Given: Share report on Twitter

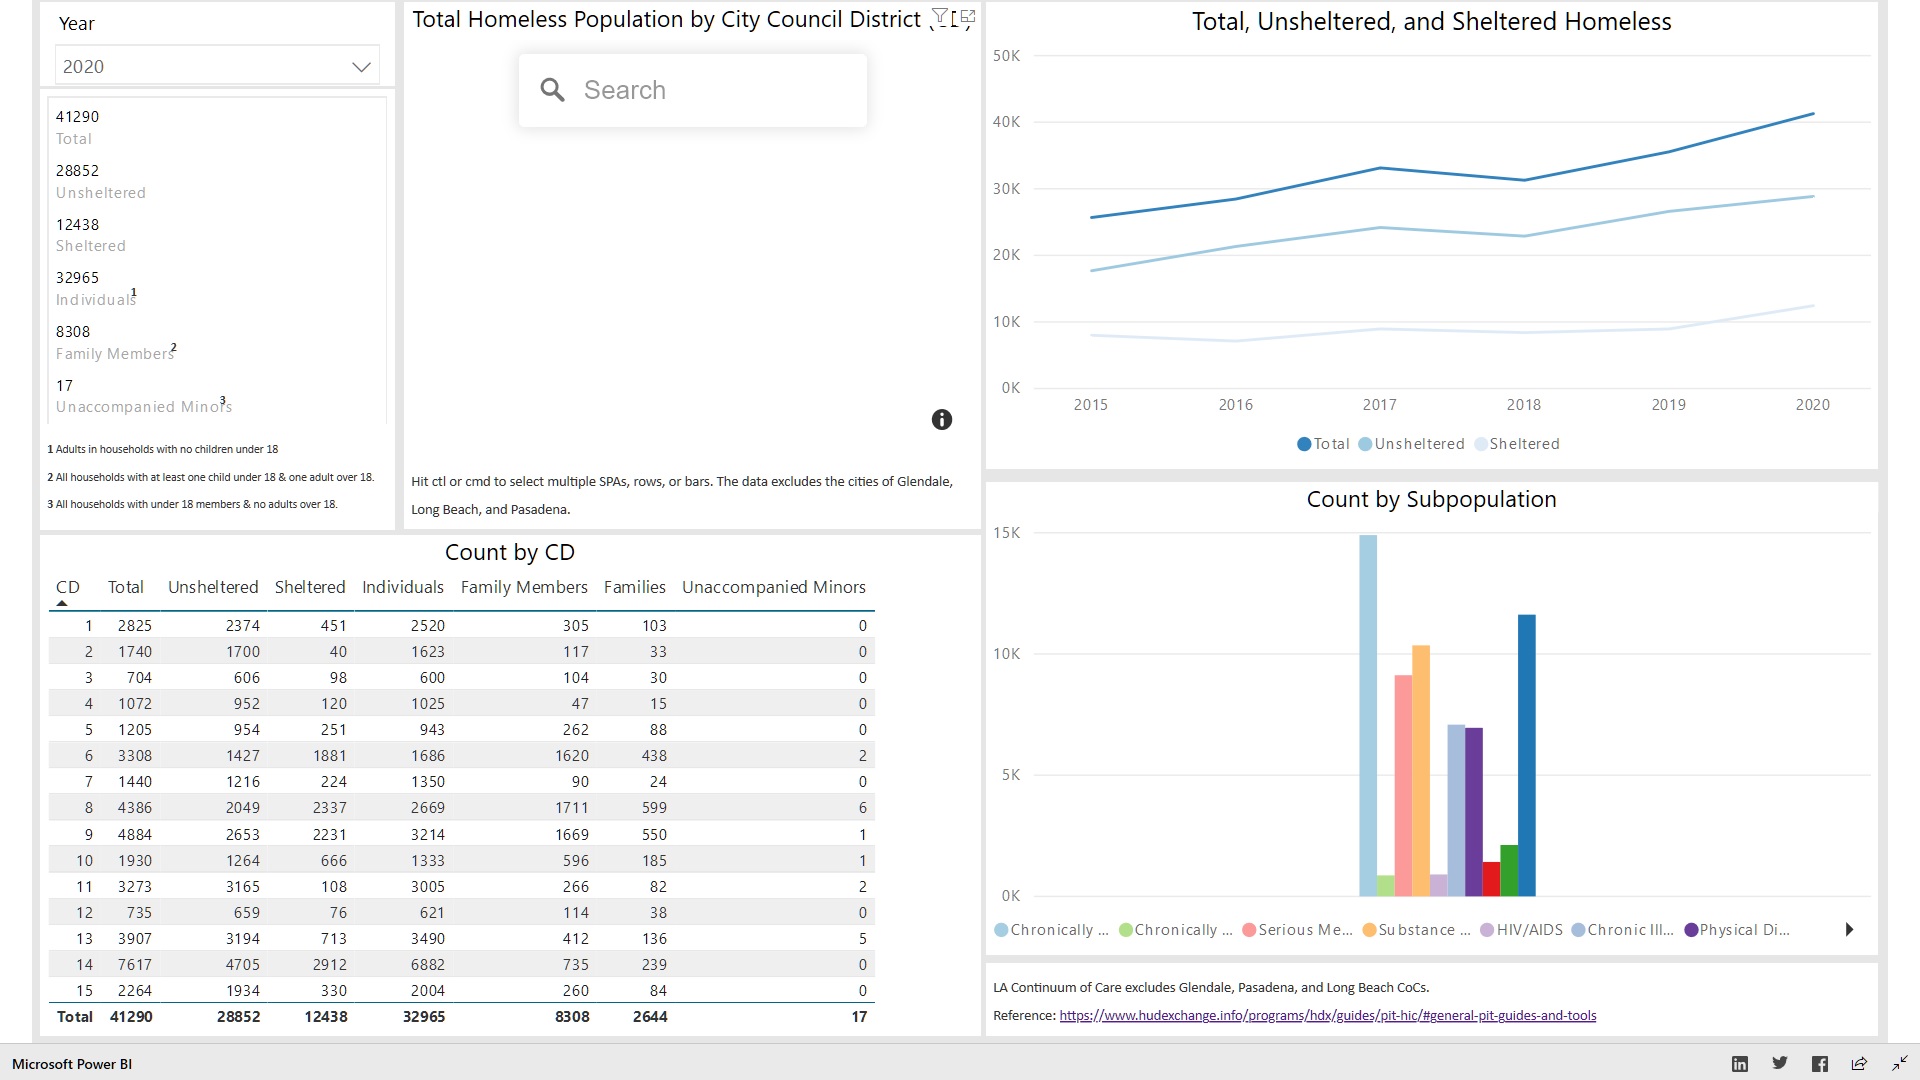Looking at the screenshot, I should tap(1780, 1064).
